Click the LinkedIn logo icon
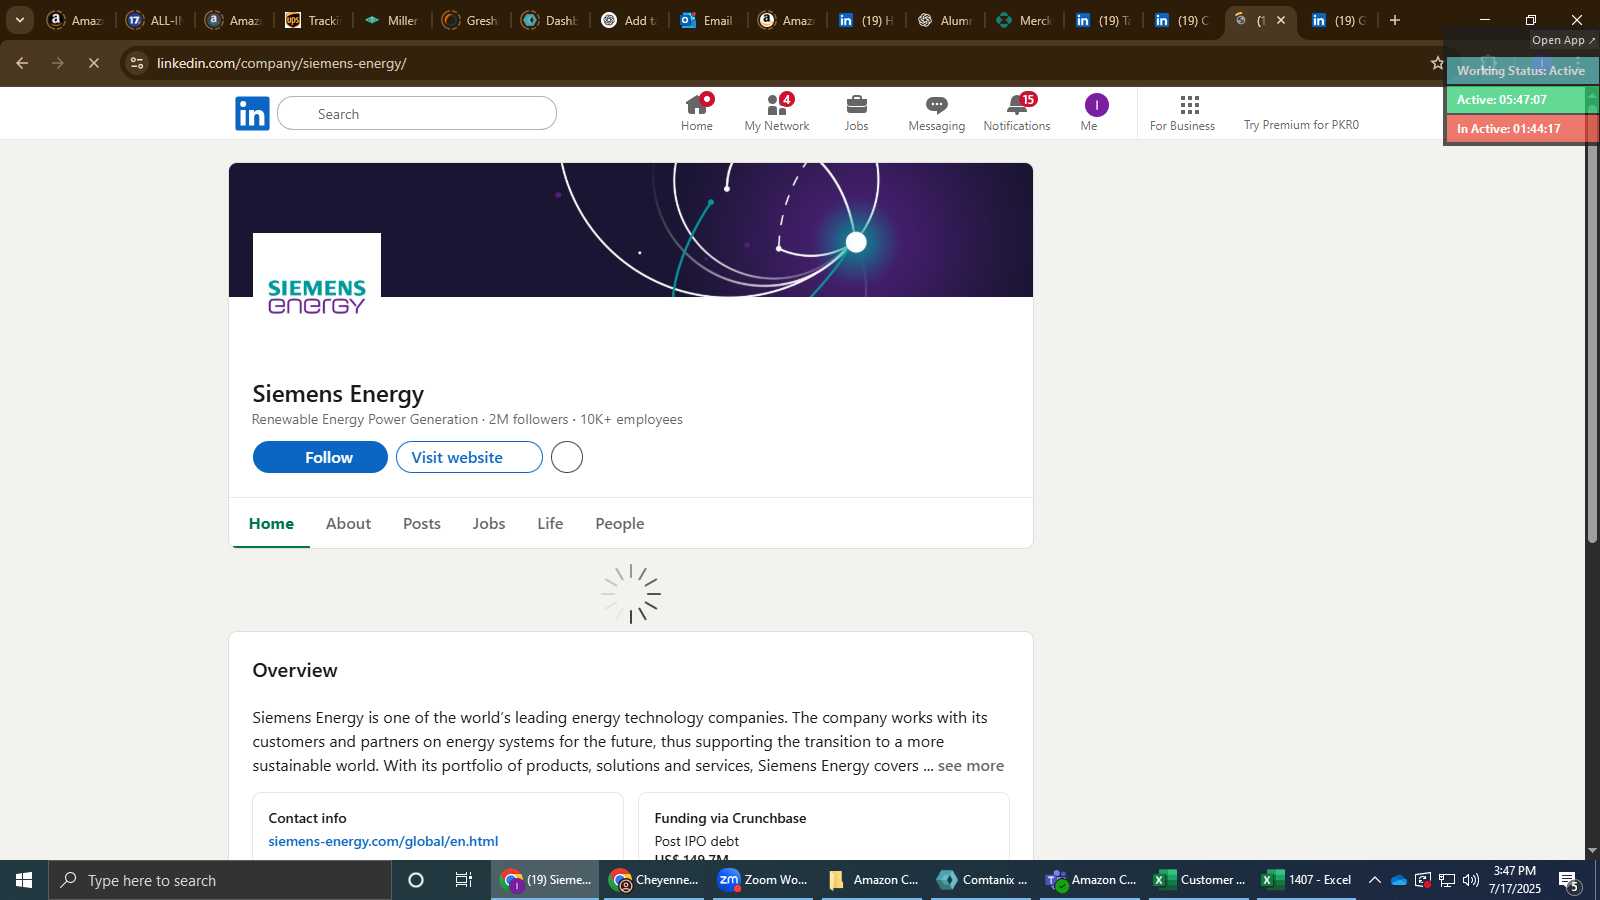This screenshot has width=1600, height=900. click(252, 114)
